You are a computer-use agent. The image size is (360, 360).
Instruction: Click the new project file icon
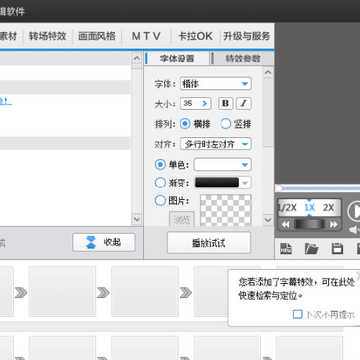286,249
